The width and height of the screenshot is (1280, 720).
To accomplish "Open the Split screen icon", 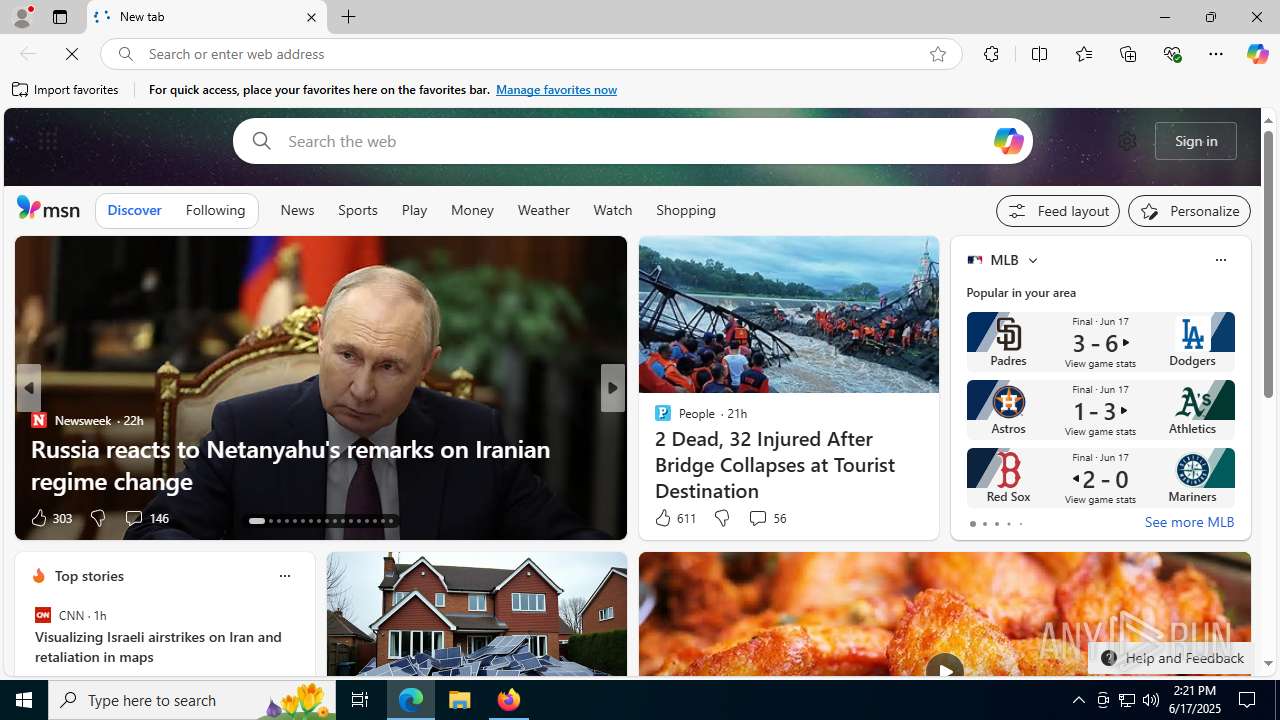I will [1039, 54].
